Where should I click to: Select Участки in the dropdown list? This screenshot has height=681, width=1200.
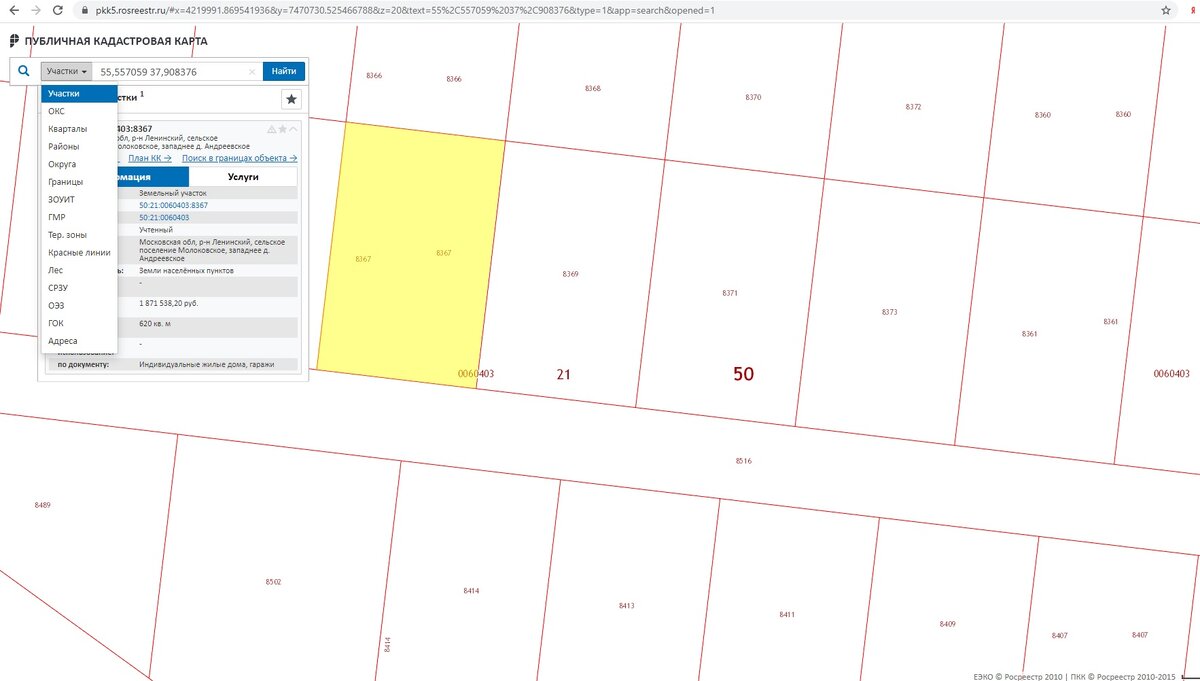pos(79,94)
